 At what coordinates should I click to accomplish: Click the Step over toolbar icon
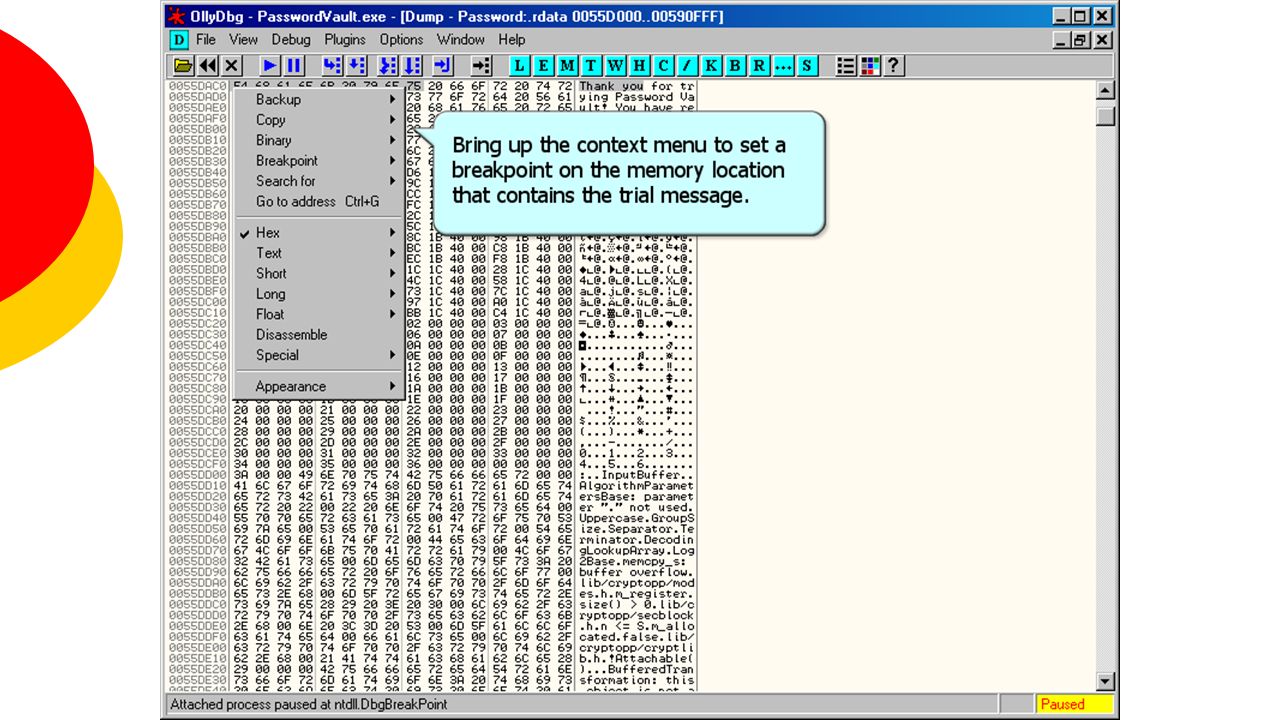tap(357, 66)
